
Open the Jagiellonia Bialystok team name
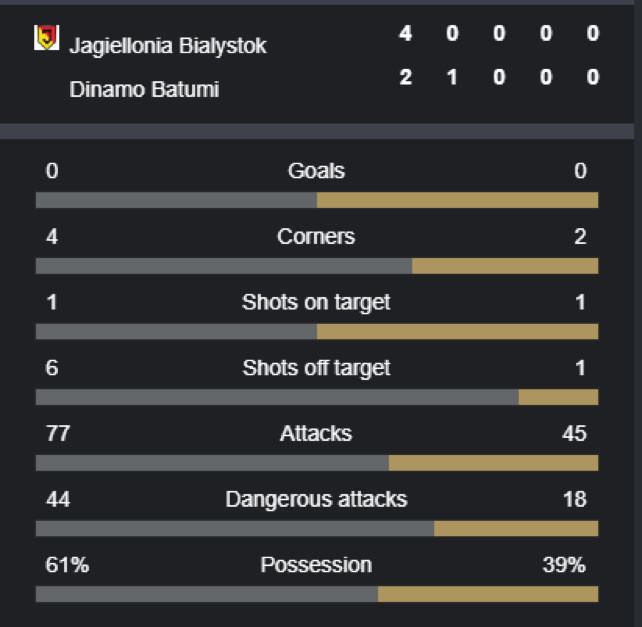pos(168,45)
